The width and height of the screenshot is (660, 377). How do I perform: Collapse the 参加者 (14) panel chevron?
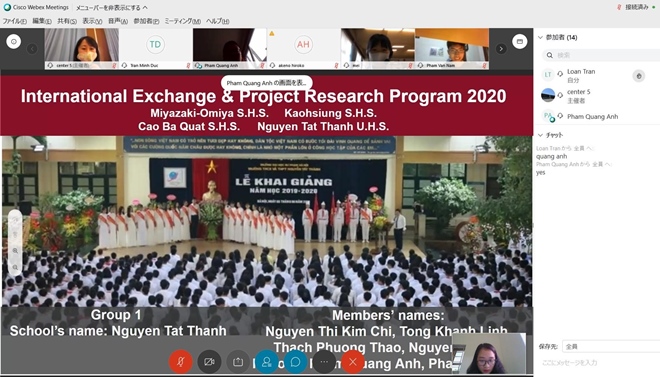(x=540, y=37)
